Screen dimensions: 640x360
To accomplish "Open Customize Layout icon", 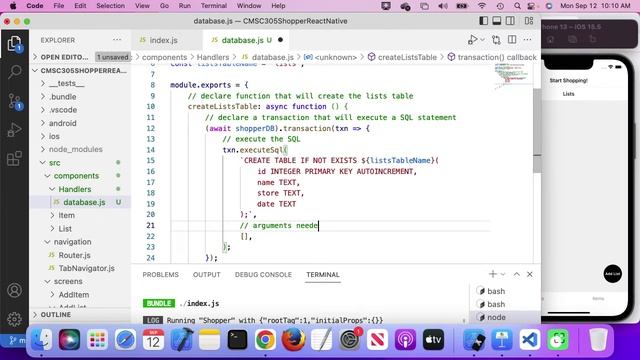I will tap(529, 21).
